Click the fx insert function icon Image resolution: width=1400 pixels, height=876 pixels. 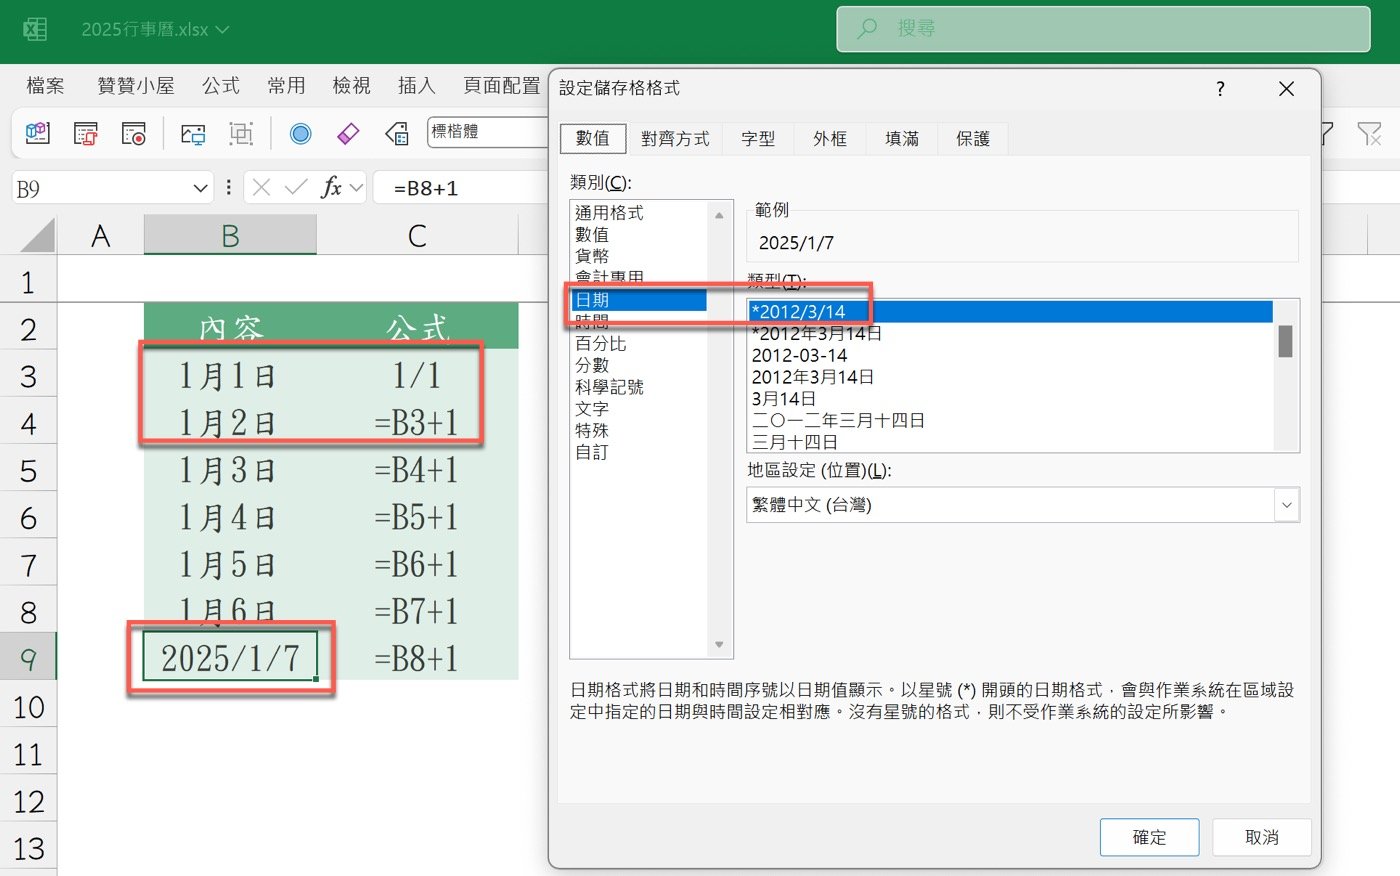pos(331,188)
